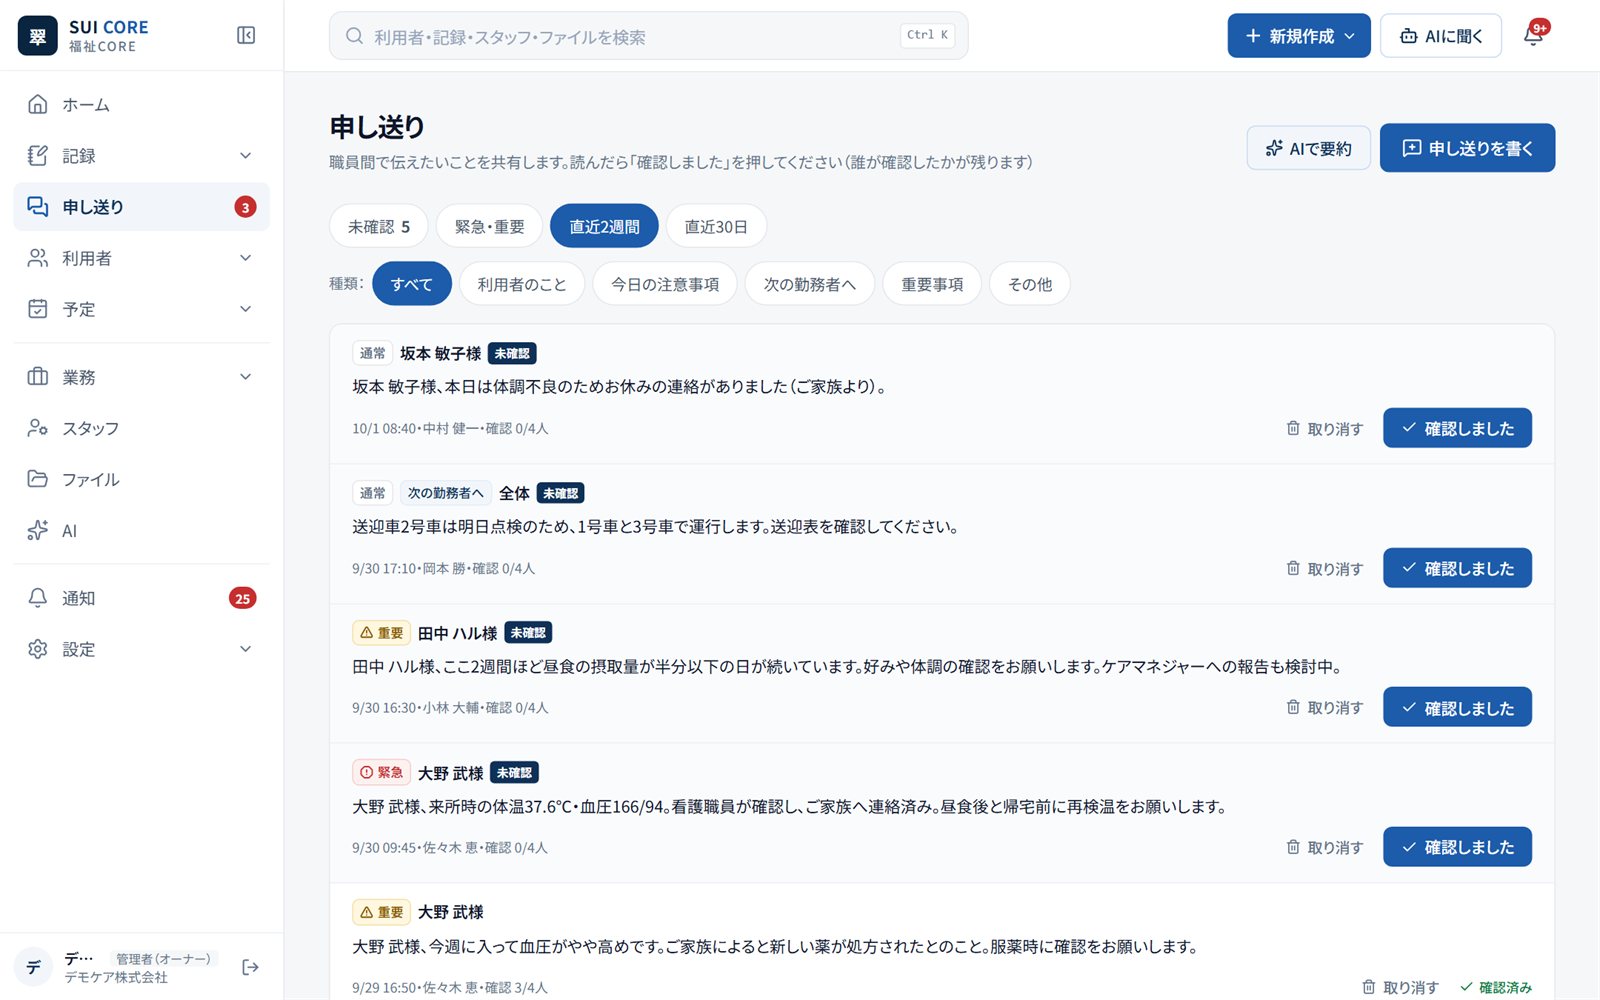Click the 次の勤務者へ tag on 全体 message
The width and height of the screenshot is (1600, 1000).
tap(445, 493)
